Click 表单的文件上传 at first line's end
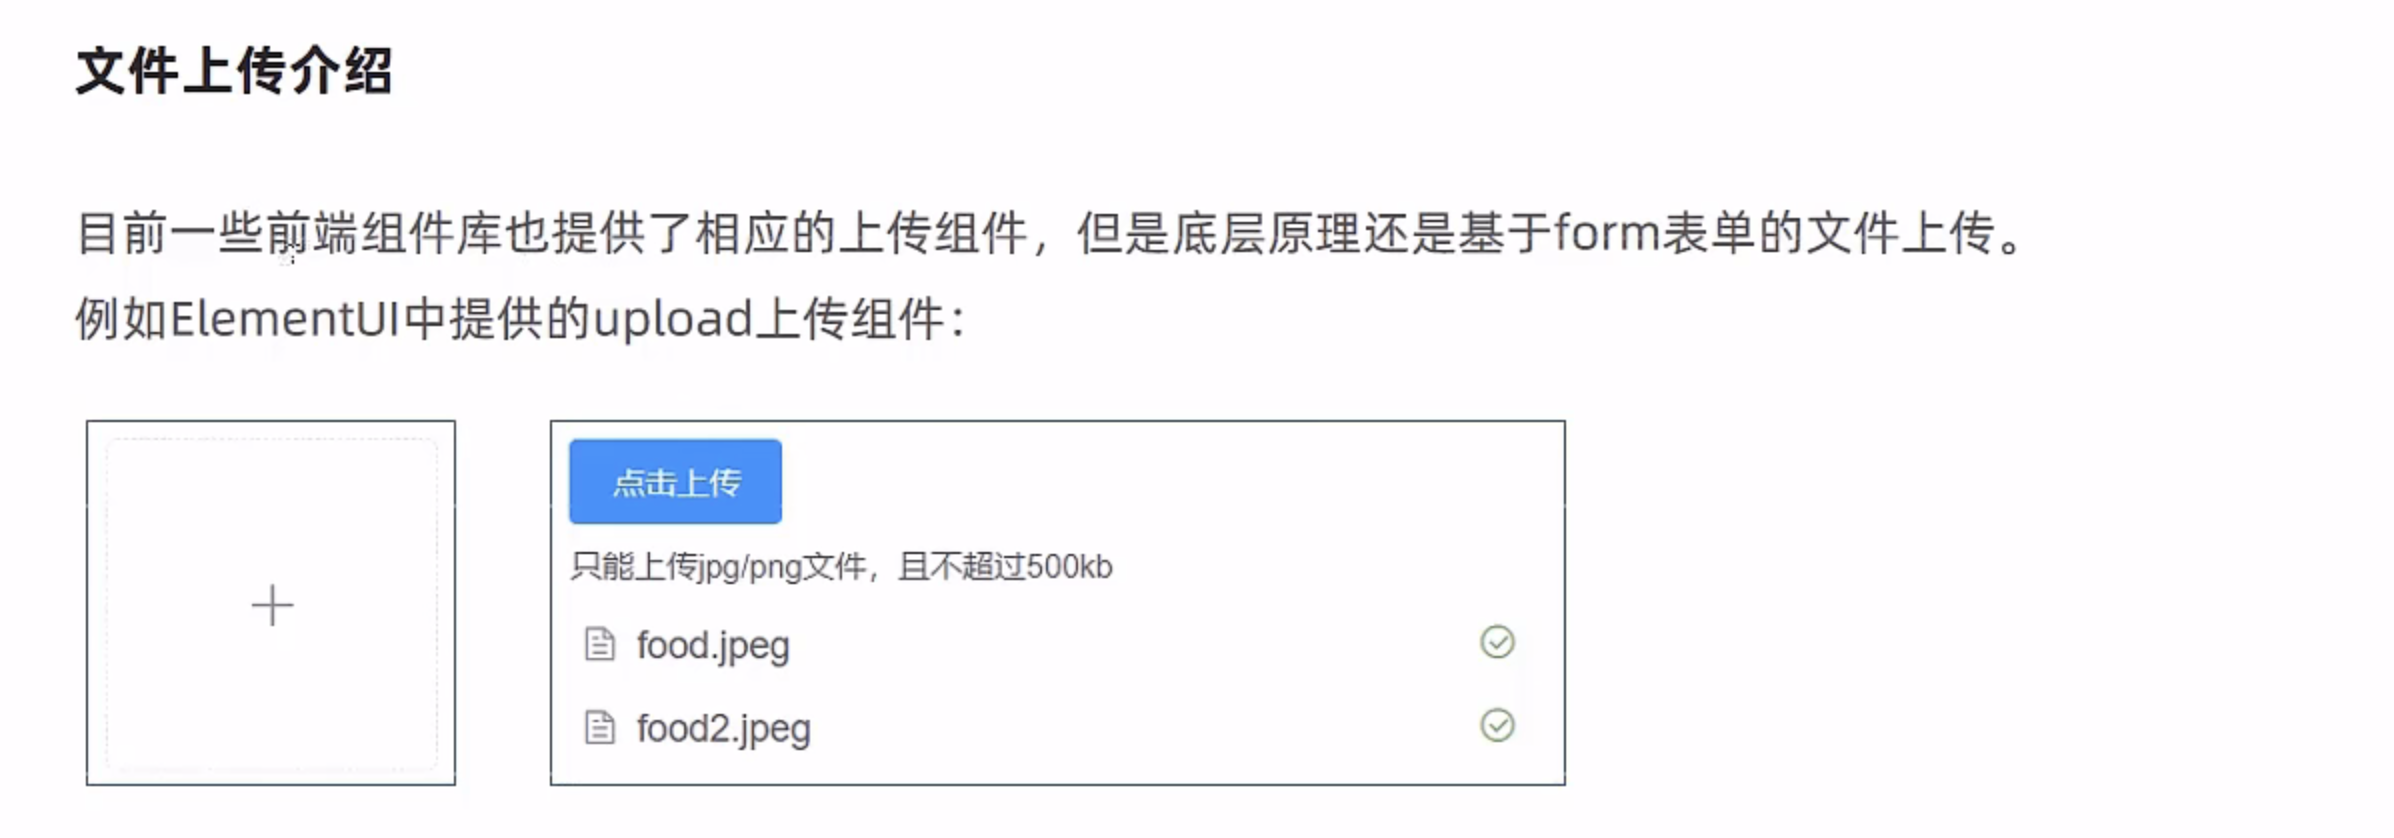Screen dimensions: 2394x838 coord(1828,234)
